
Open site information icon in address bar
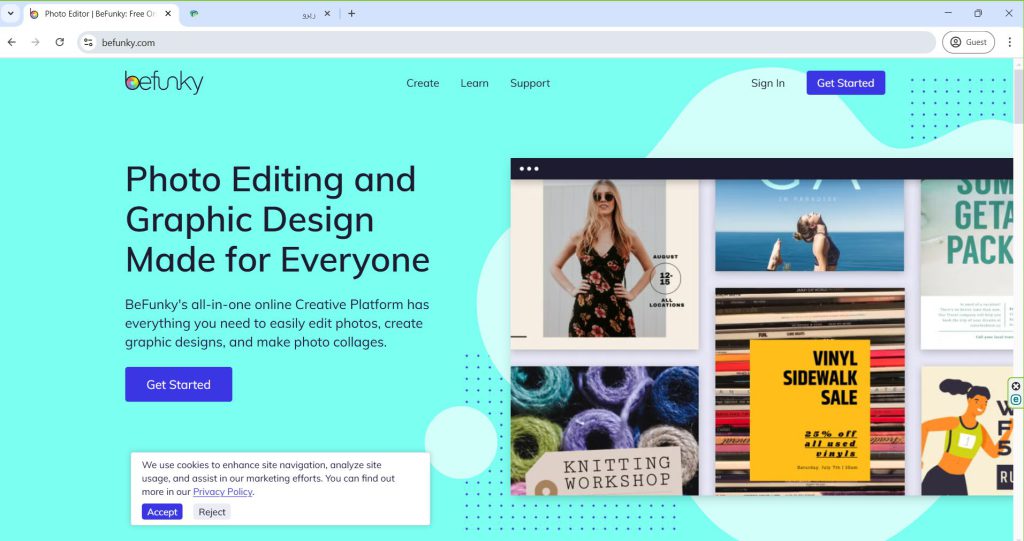pyautogui.click(x=88, y=42)
